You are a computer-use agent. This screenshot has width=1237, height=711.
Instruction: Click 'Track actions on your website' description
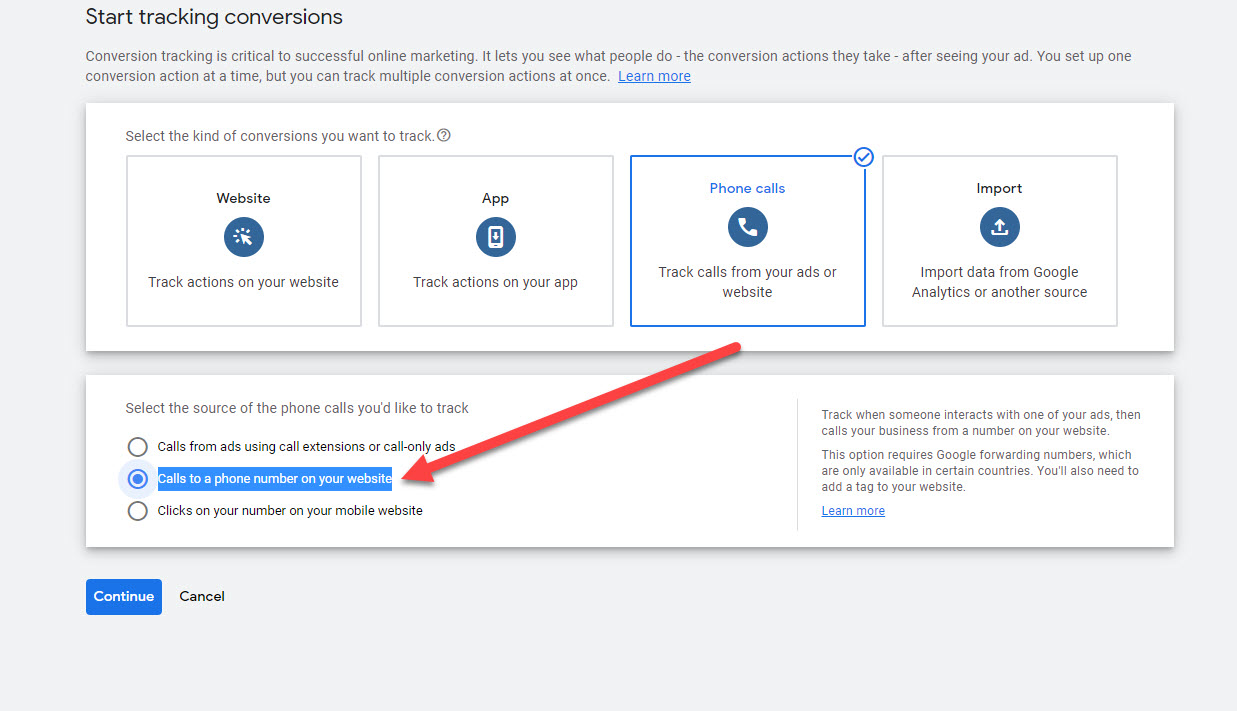243,282
